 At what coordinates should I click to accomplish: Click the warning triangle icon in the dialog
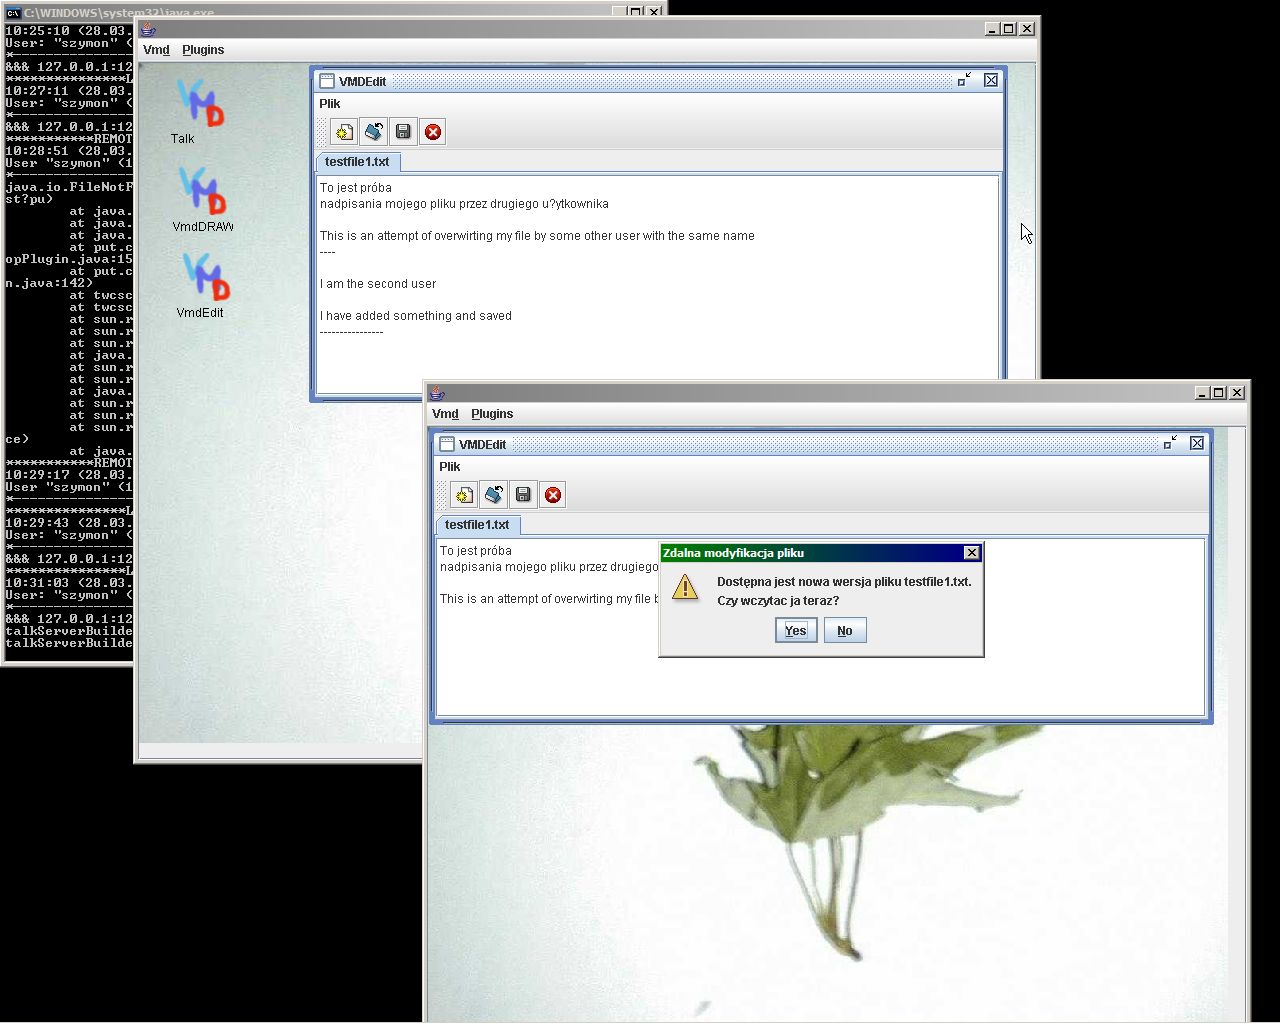point(685,587)
